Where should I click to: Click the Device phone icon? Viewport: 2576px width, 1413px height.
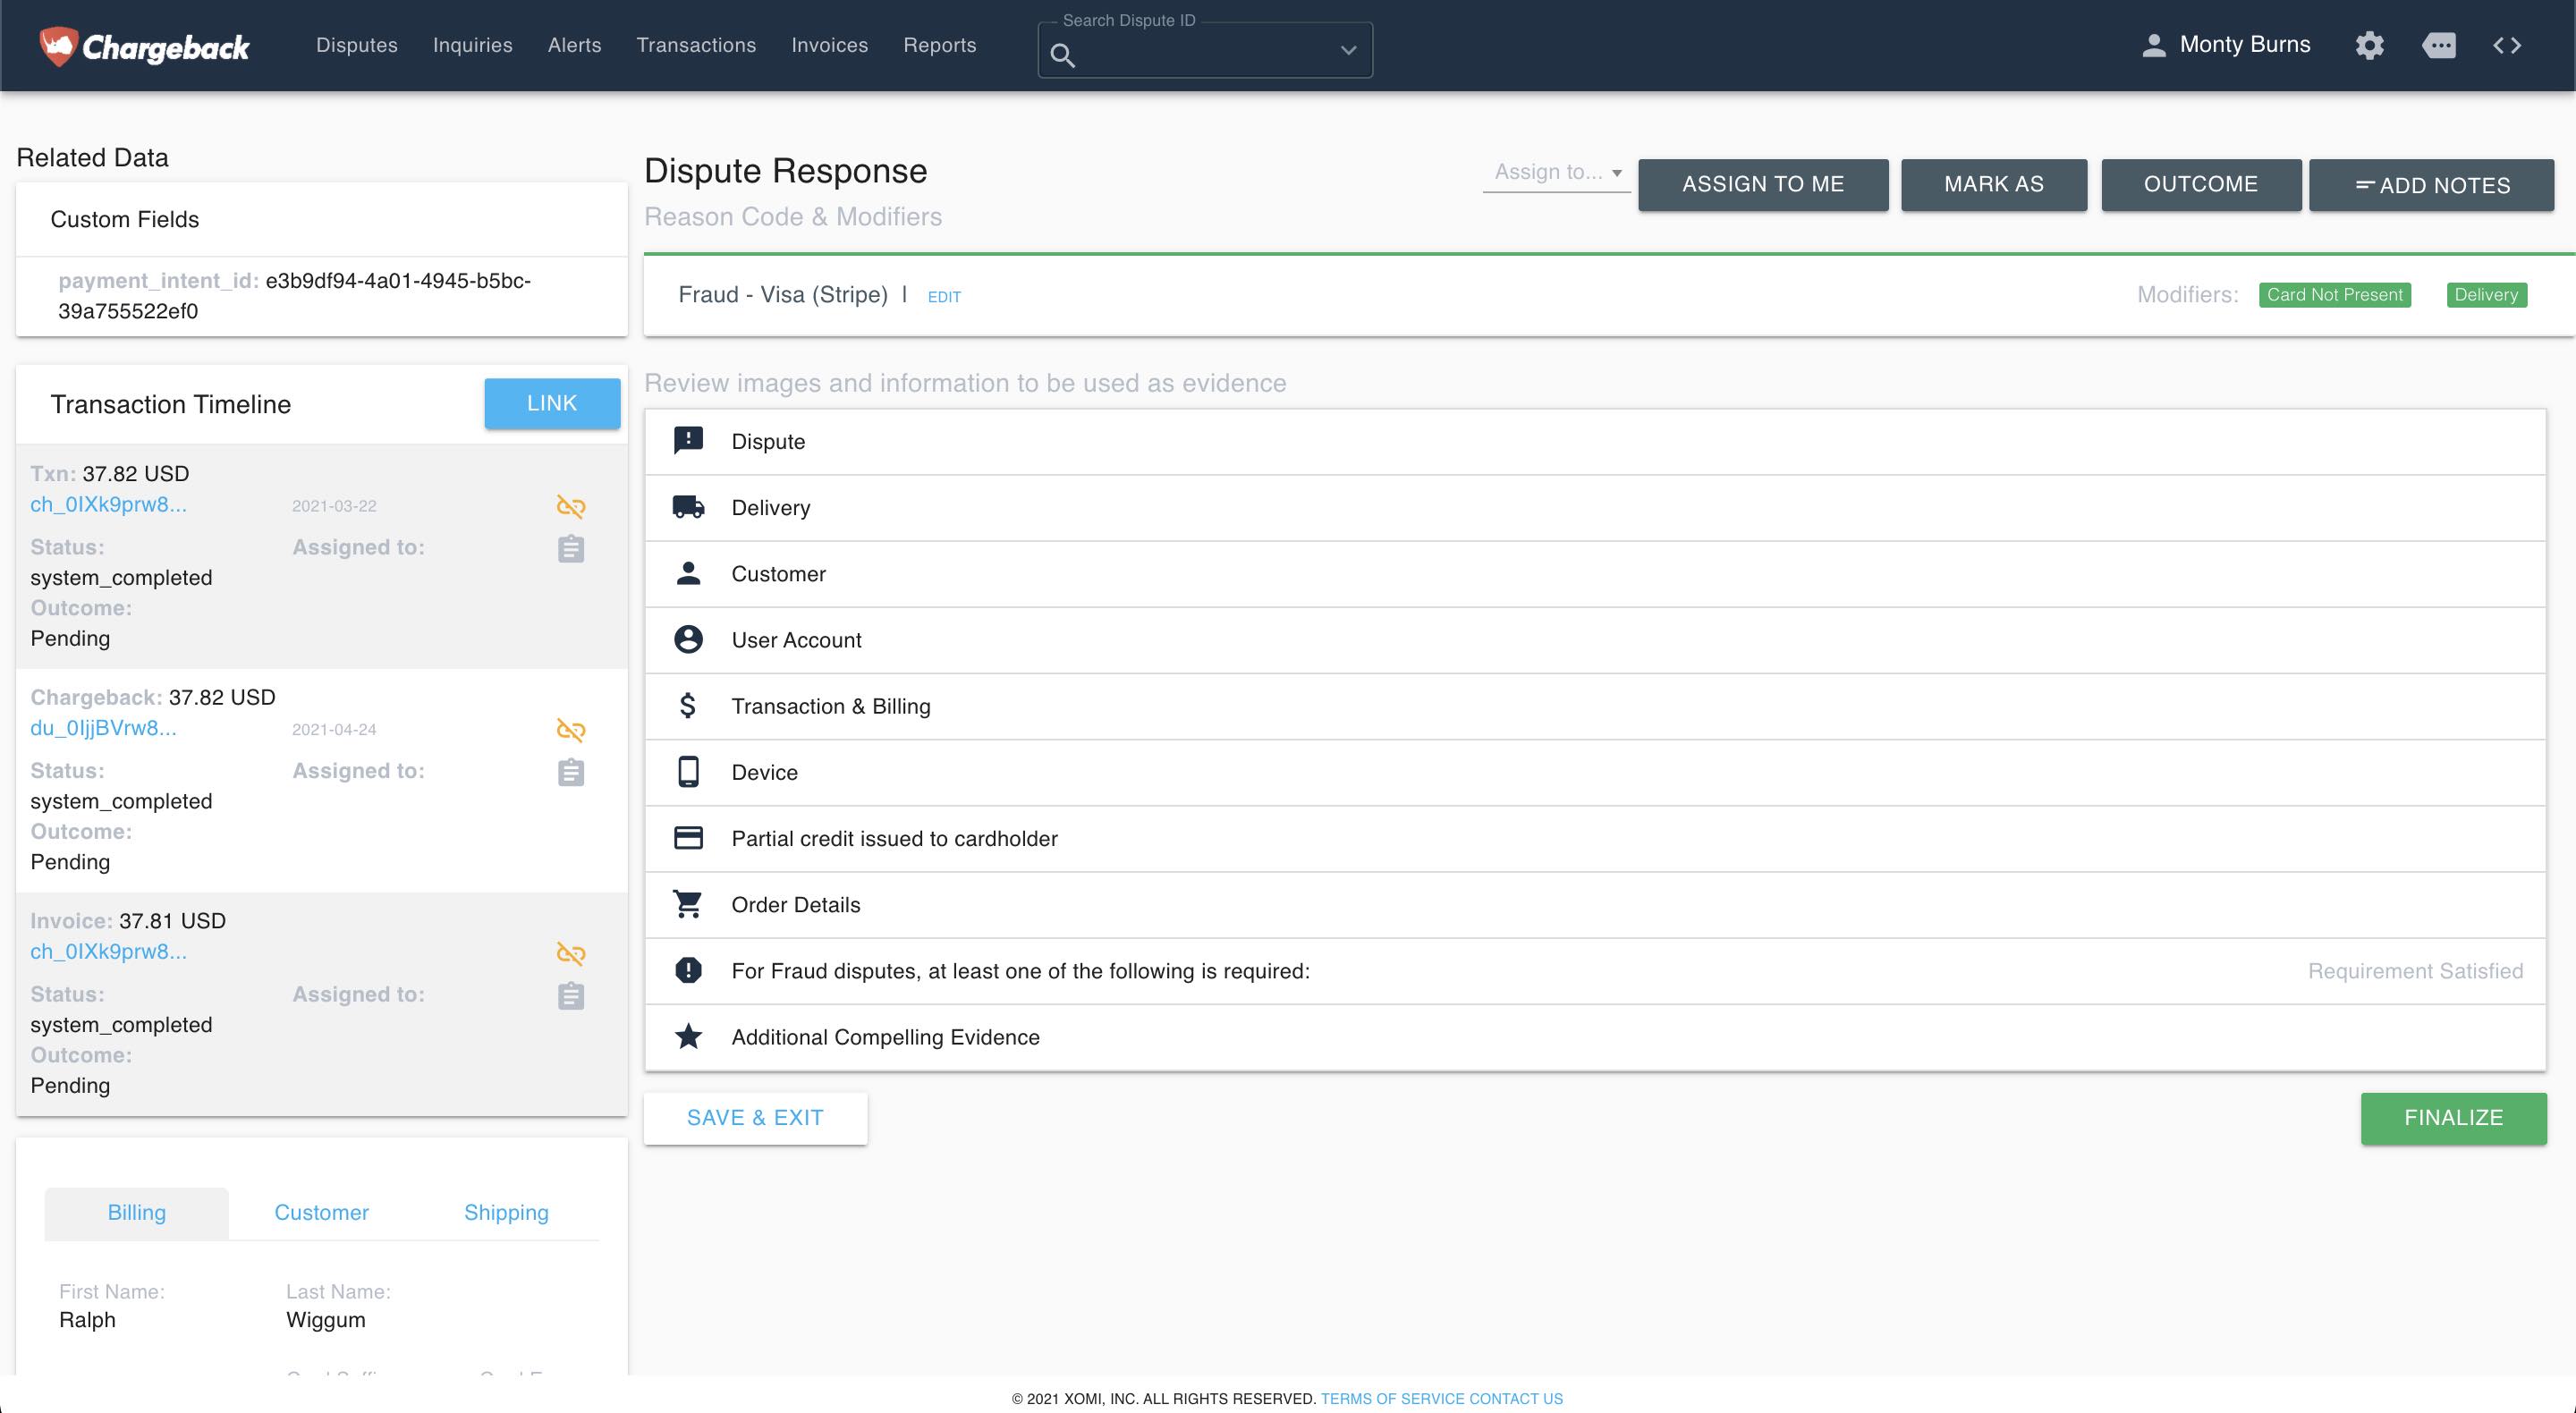pyautogui.click(x=688, y=772)
